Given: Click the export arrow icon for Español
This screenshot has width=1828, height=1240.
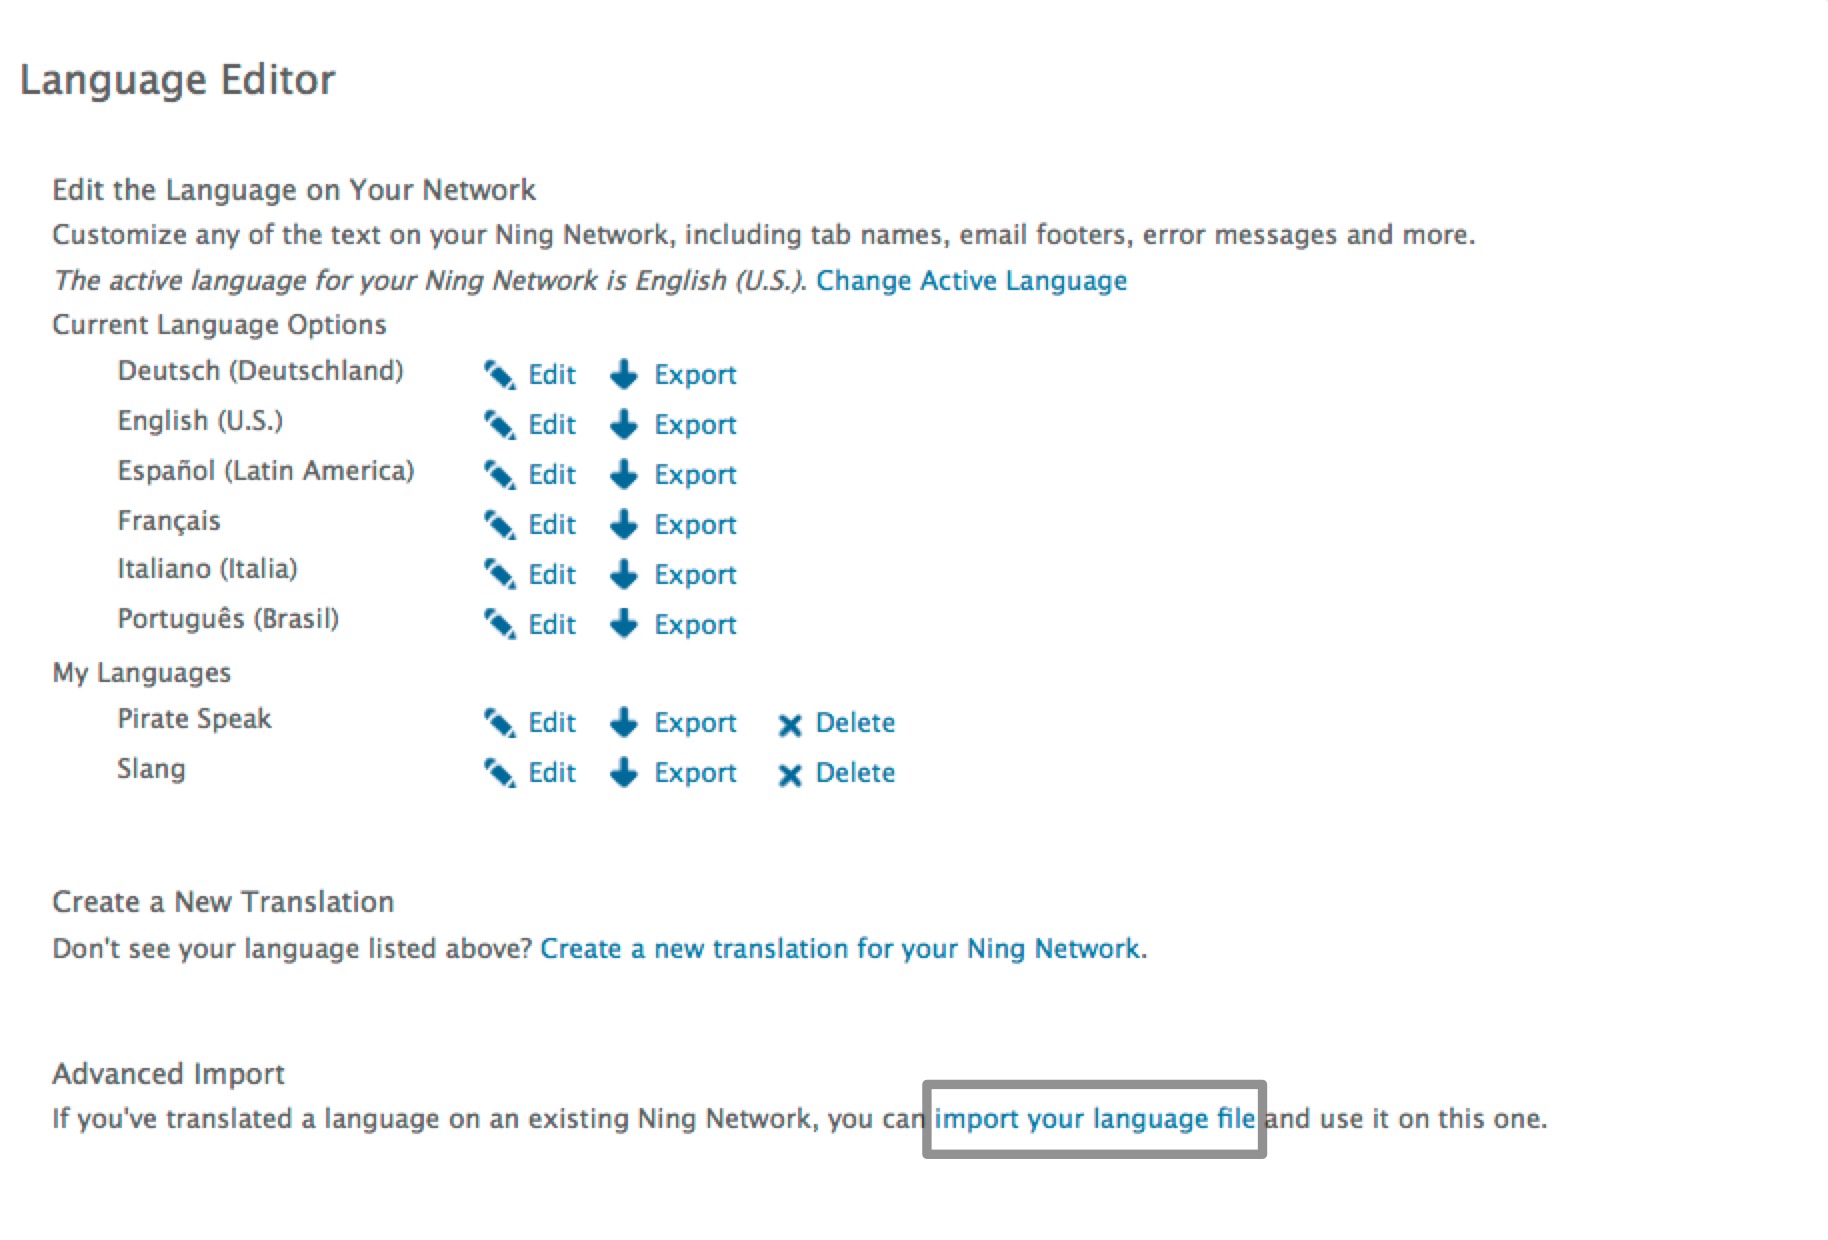Looking at the screenshot, I should point(624,475).
